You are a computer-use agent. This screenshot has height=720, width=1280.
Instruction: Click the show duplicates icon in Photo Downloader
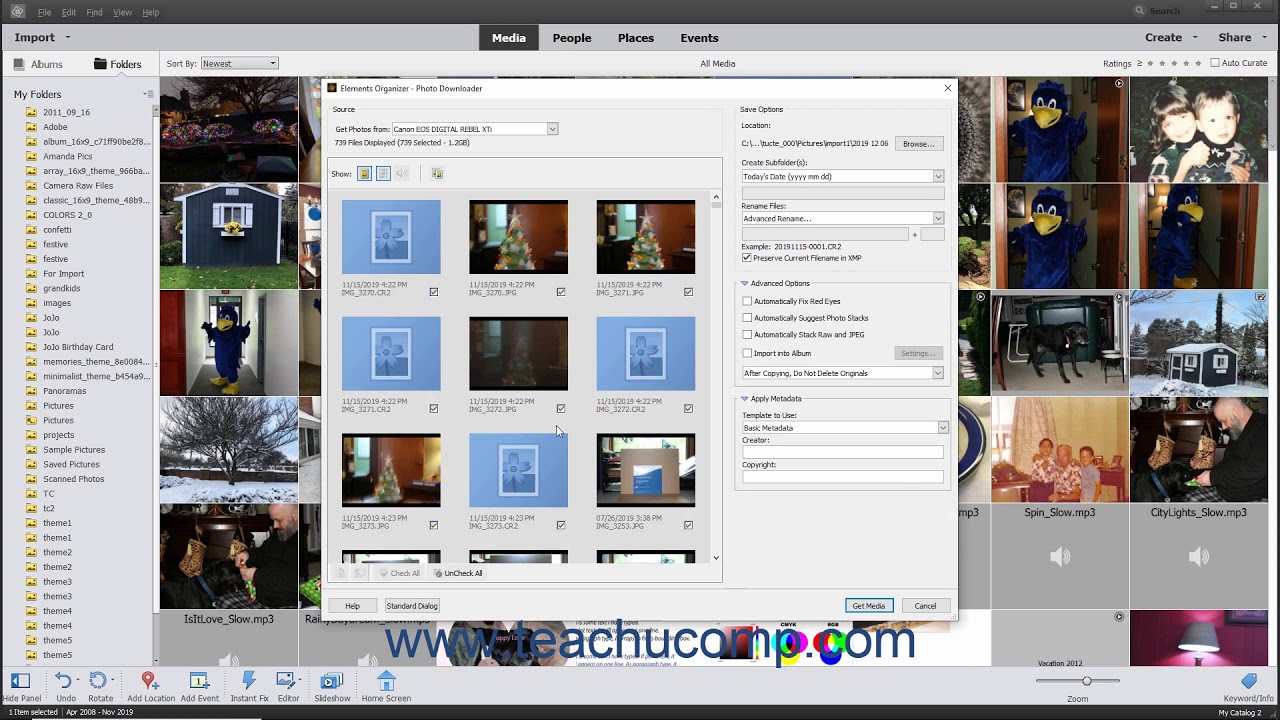(437, 174)
